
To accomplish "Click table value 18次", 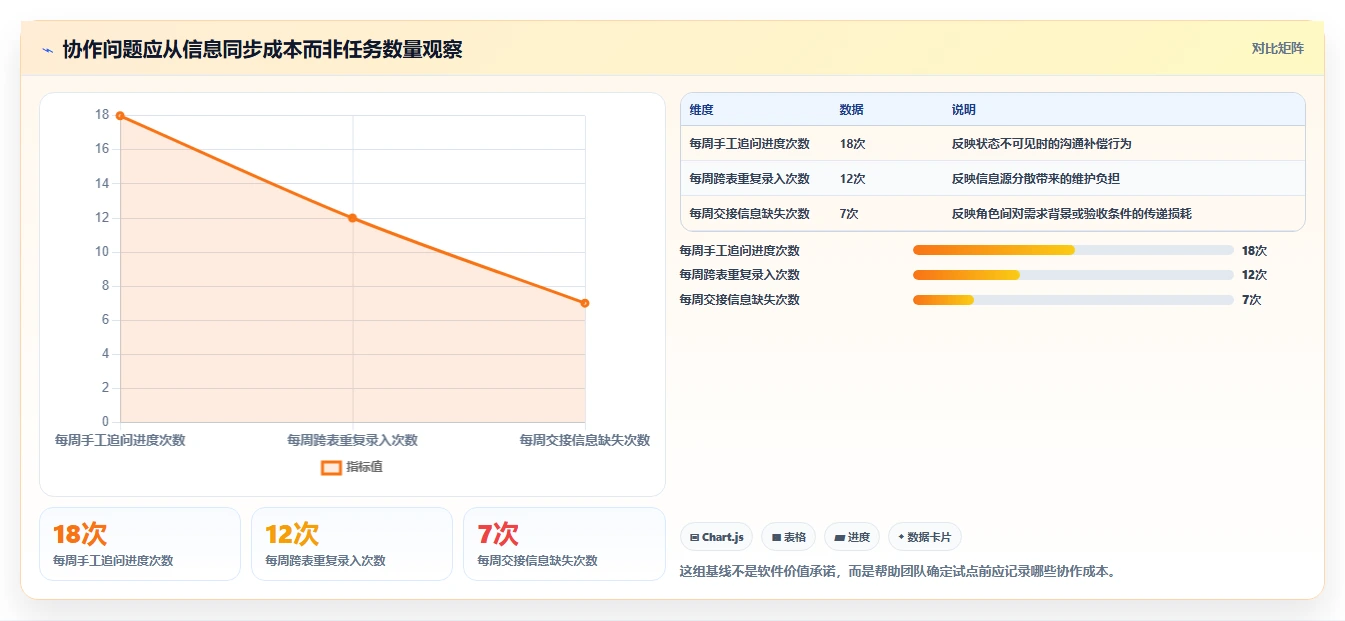I will coord(853,144).
